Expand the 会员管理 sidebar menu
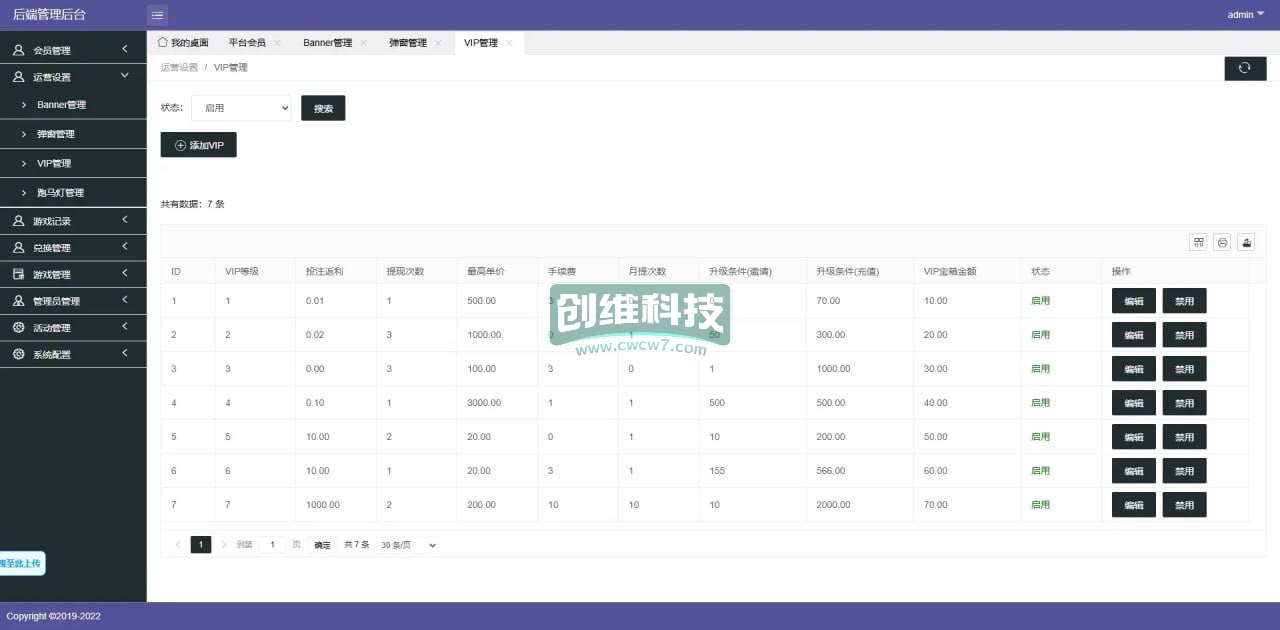 pyautogui.click(x=73, y=50)
